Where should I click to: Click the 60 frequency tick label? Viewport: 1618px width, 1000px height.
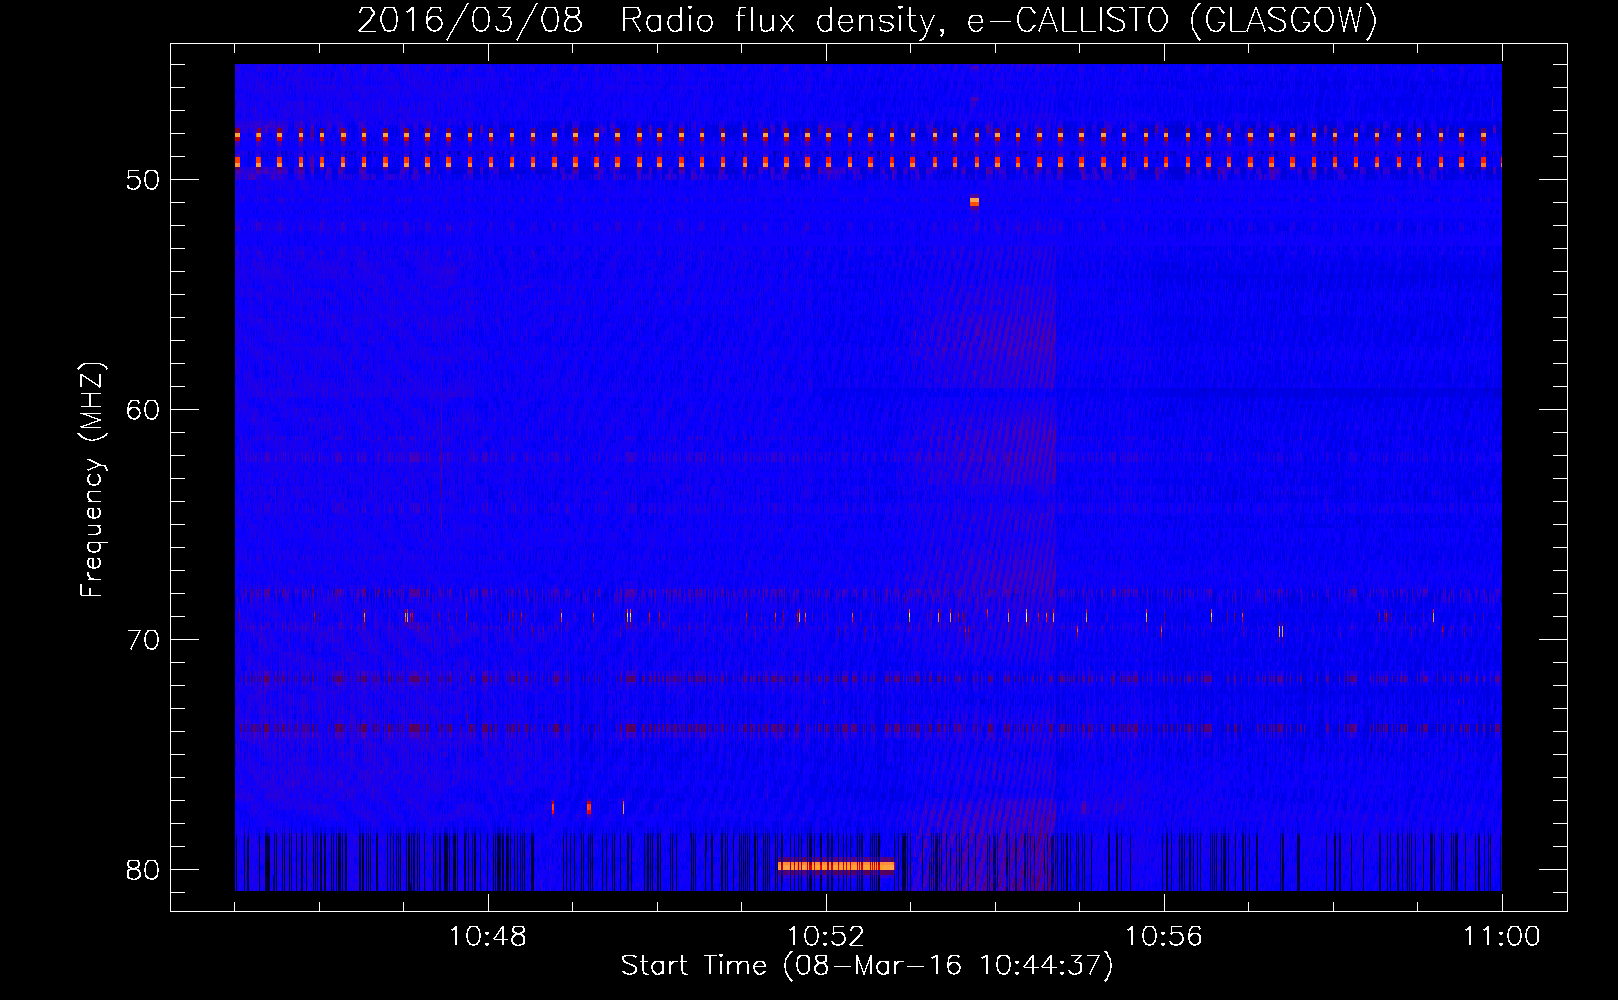143,410
